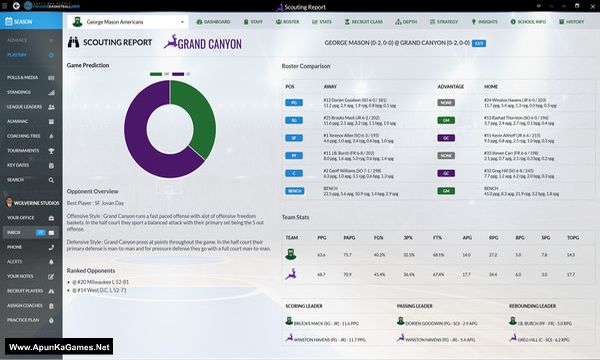This screenshot has width=600, height=360.
Task: Switch to the Roster tab
Action: pyautogui.click(x=288, y=22)
